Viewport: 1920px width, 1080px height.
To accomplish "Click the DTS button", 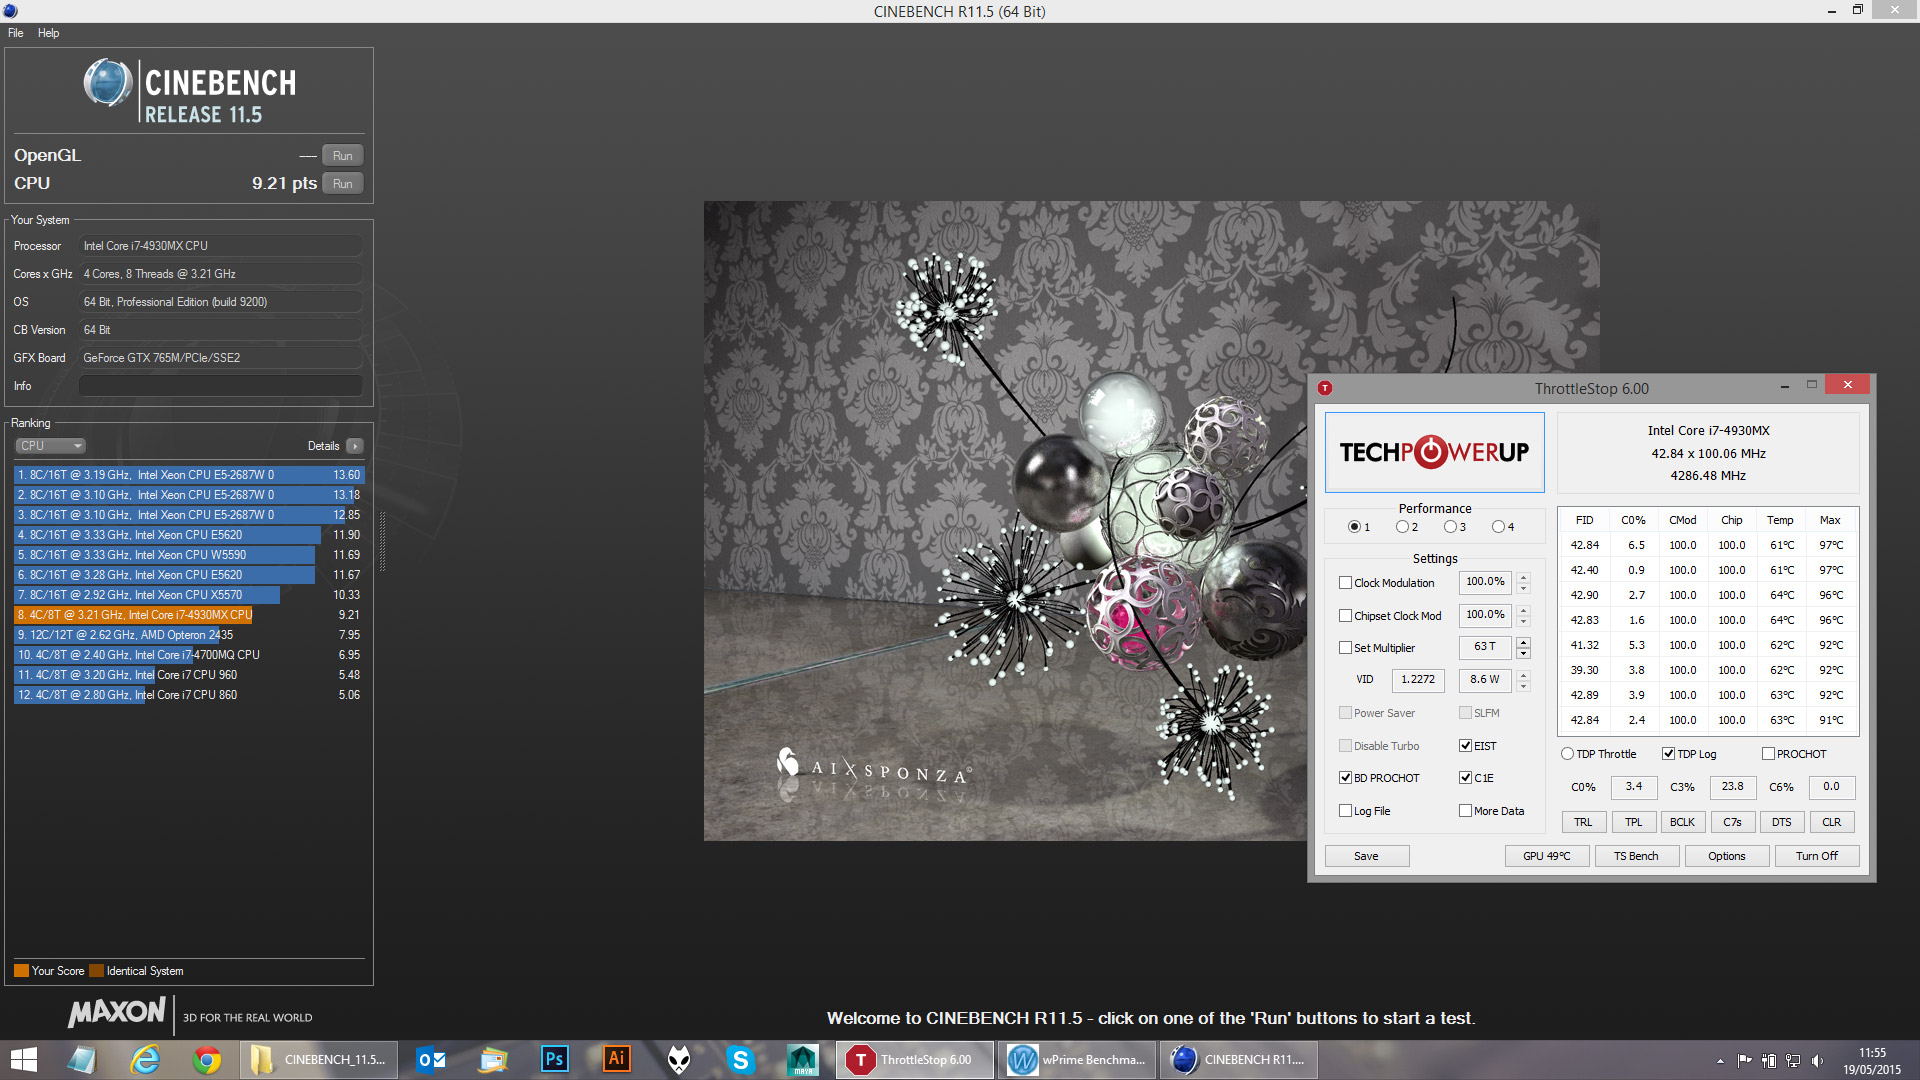I will click(1782, 822).
